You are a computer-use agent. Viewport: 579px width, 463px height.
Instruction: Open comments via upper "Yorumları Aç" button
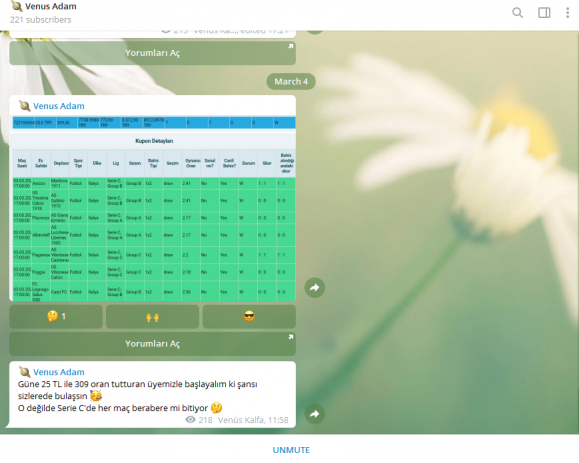pos(153,53)
